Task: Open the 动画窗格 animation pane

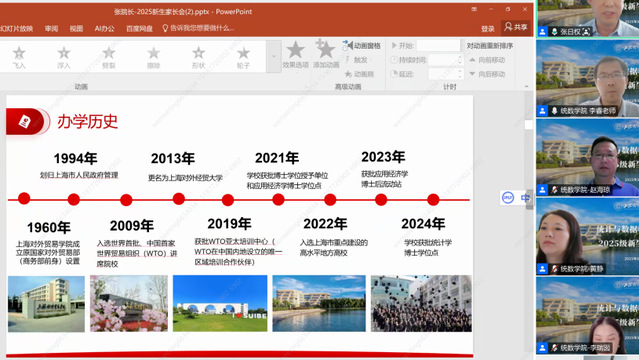Action: (361, 46)
